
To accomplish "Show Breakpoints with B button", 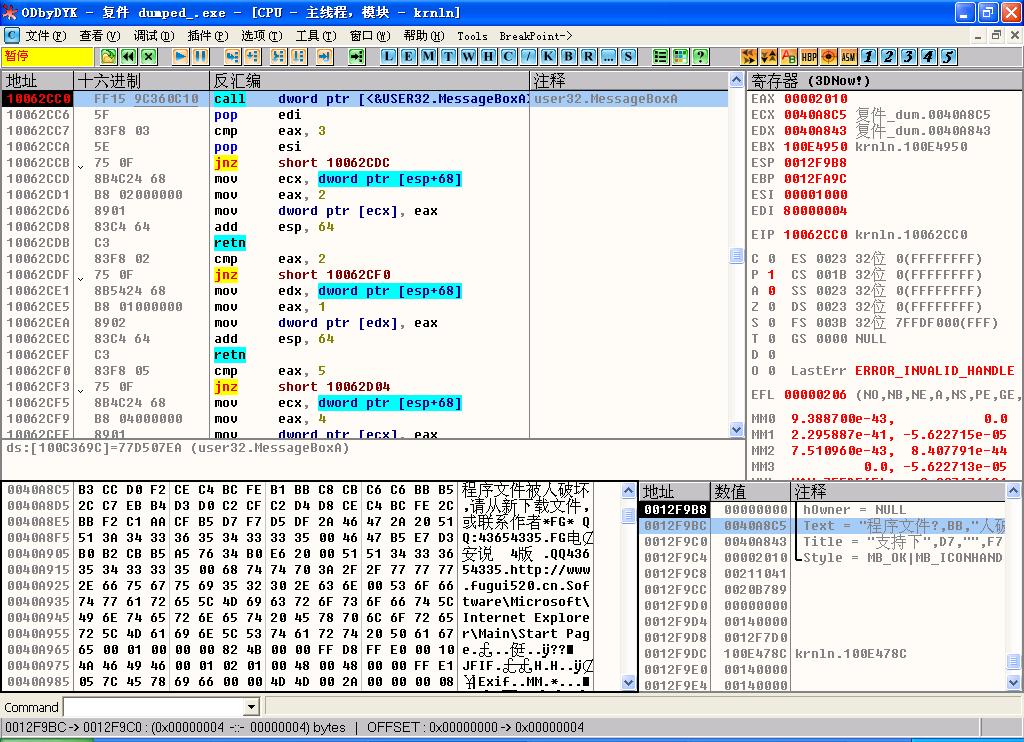I will pos(568,57).
